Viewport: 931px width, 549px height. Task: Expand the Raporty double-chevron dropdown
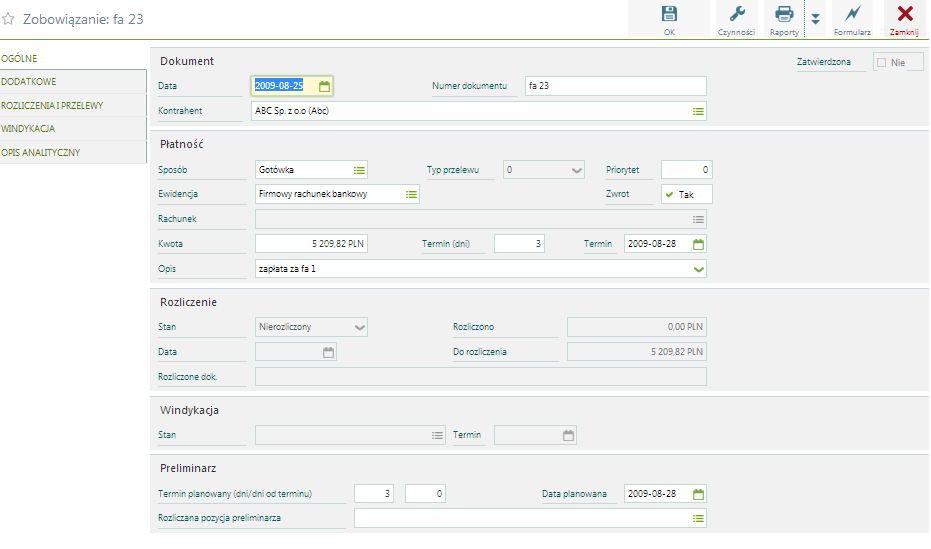tap(815, 20)
